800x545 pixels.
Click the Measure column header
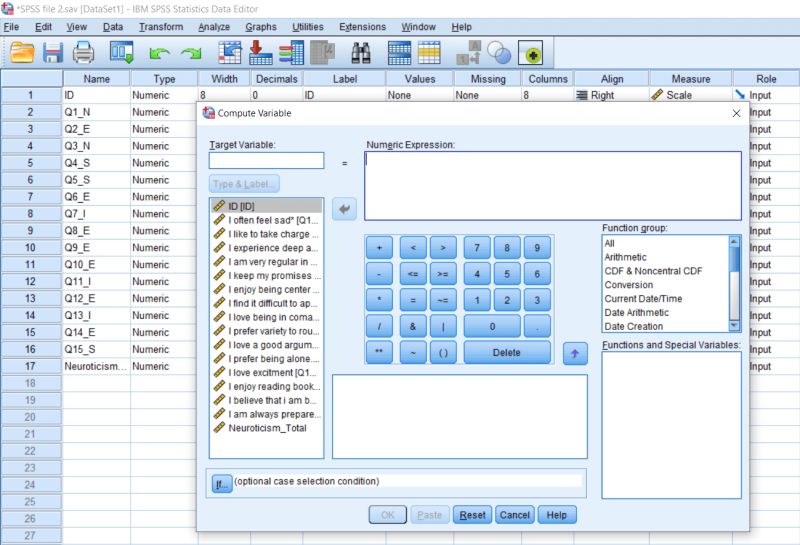point(691,79)
